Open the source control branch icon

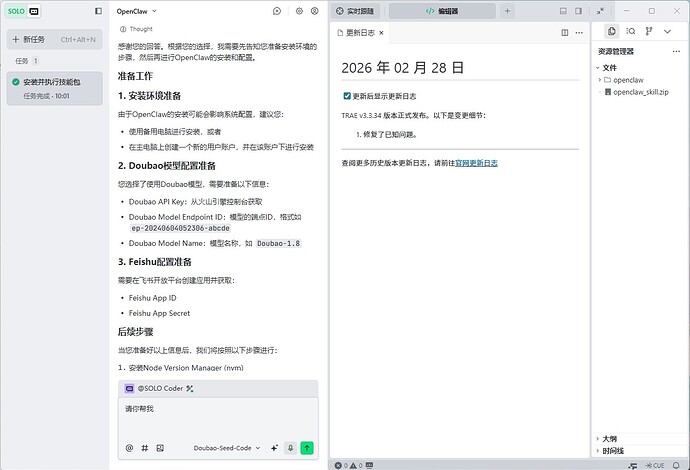tap(650, 32)
